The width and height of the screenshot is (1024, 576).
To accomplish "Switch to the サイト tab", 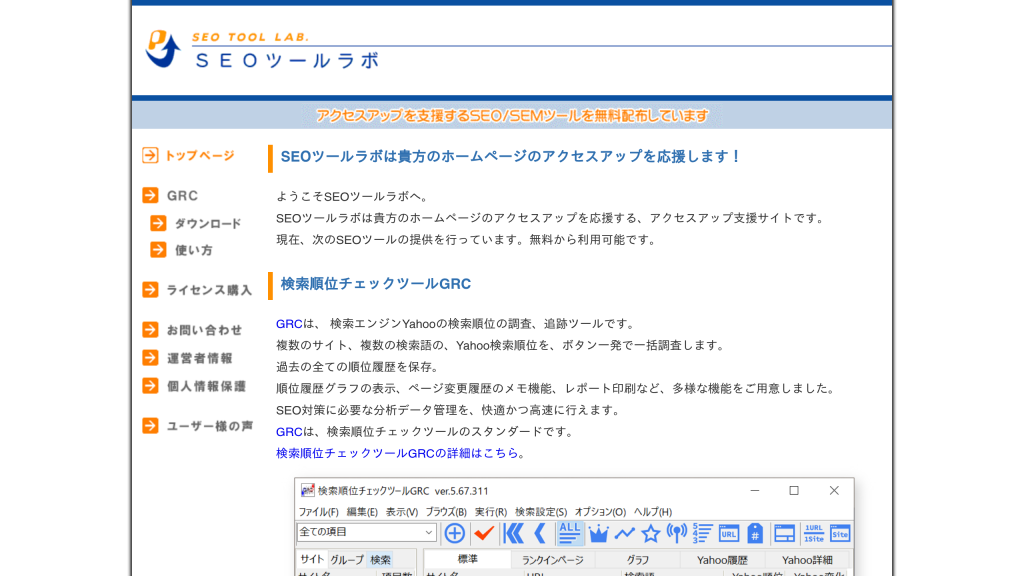I will click(x=312, y=560).
